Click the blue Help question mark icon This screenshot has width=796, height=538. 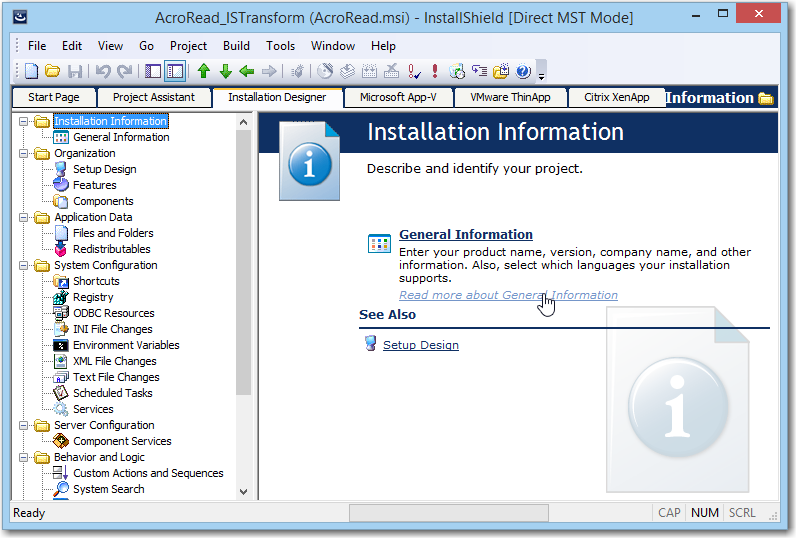coord(522,71)
